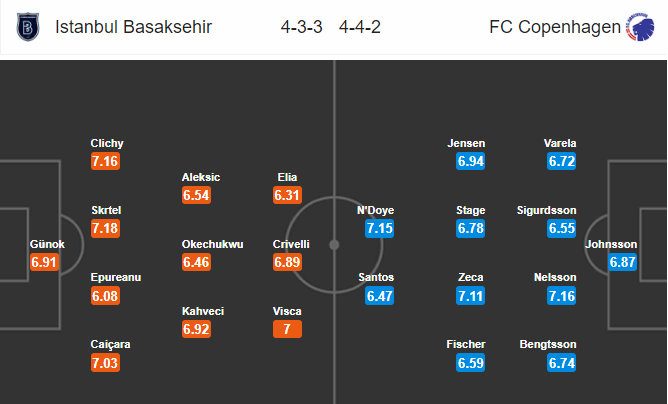Click Epureanu's 6.08 rating badge

pyautogui.click(x=105, y=295)
